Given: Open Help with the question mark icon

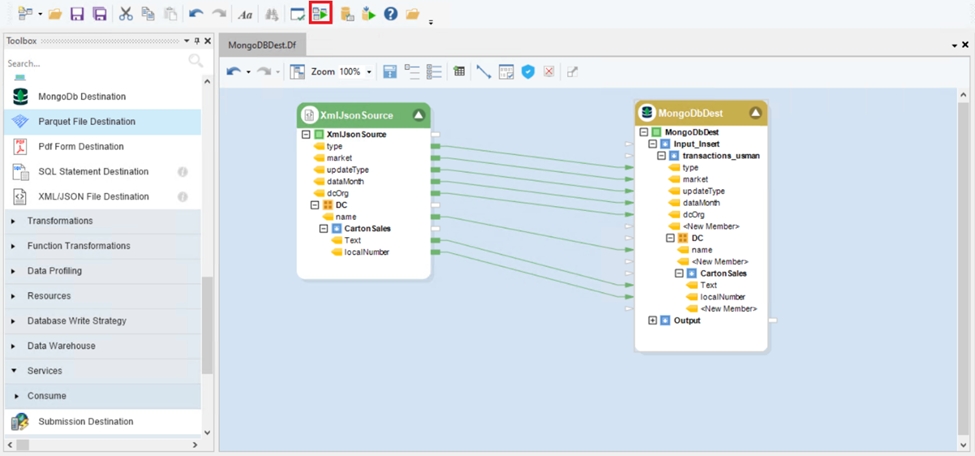Looking at the screenshot, I should point(390,13).
